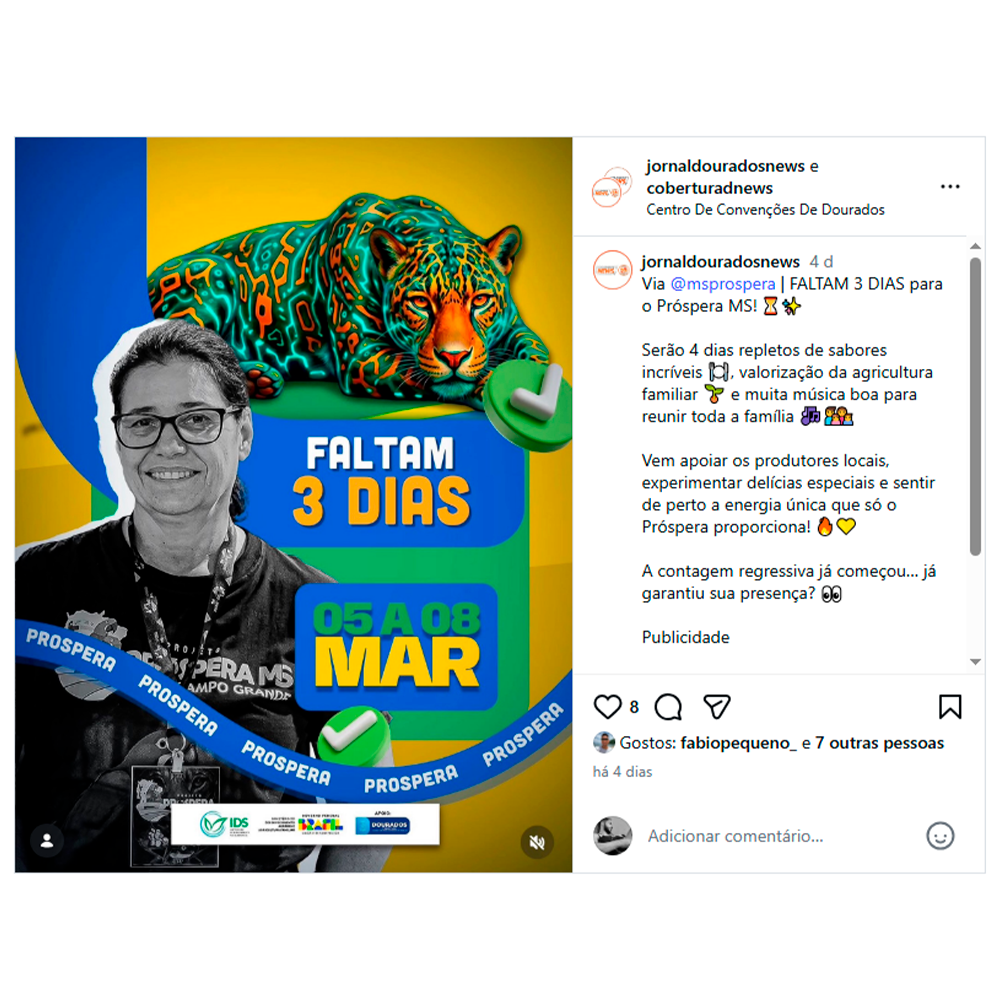The width and height of the screenshot is (1000, 1000).
Task: Open the jornaldouradosnews avatar beside the caption
Action: [612, 270]
